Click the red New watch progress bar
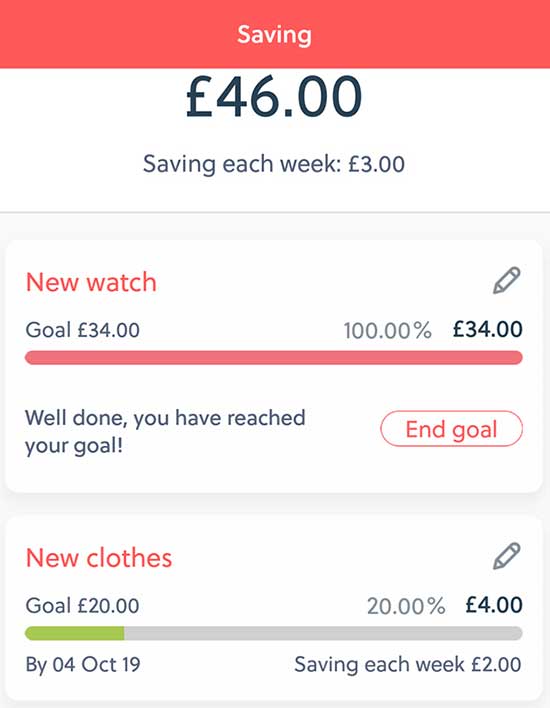Image resolution: width=550 pixels, height=708 pixels. coord(274,358)
